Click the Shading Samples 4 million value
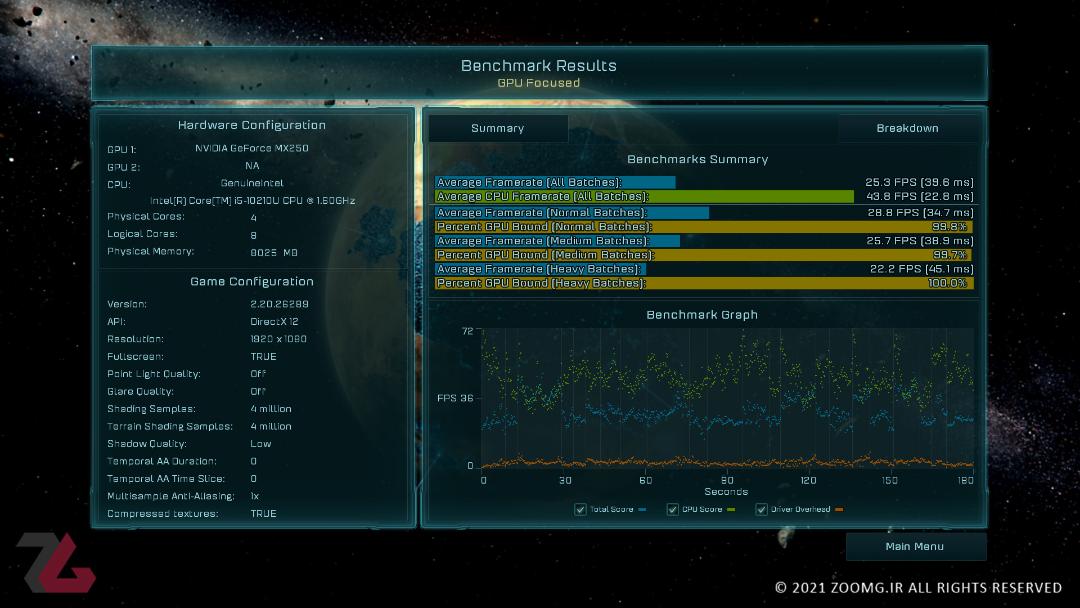This screenshot has height=608, width=1080. (271, 409)
